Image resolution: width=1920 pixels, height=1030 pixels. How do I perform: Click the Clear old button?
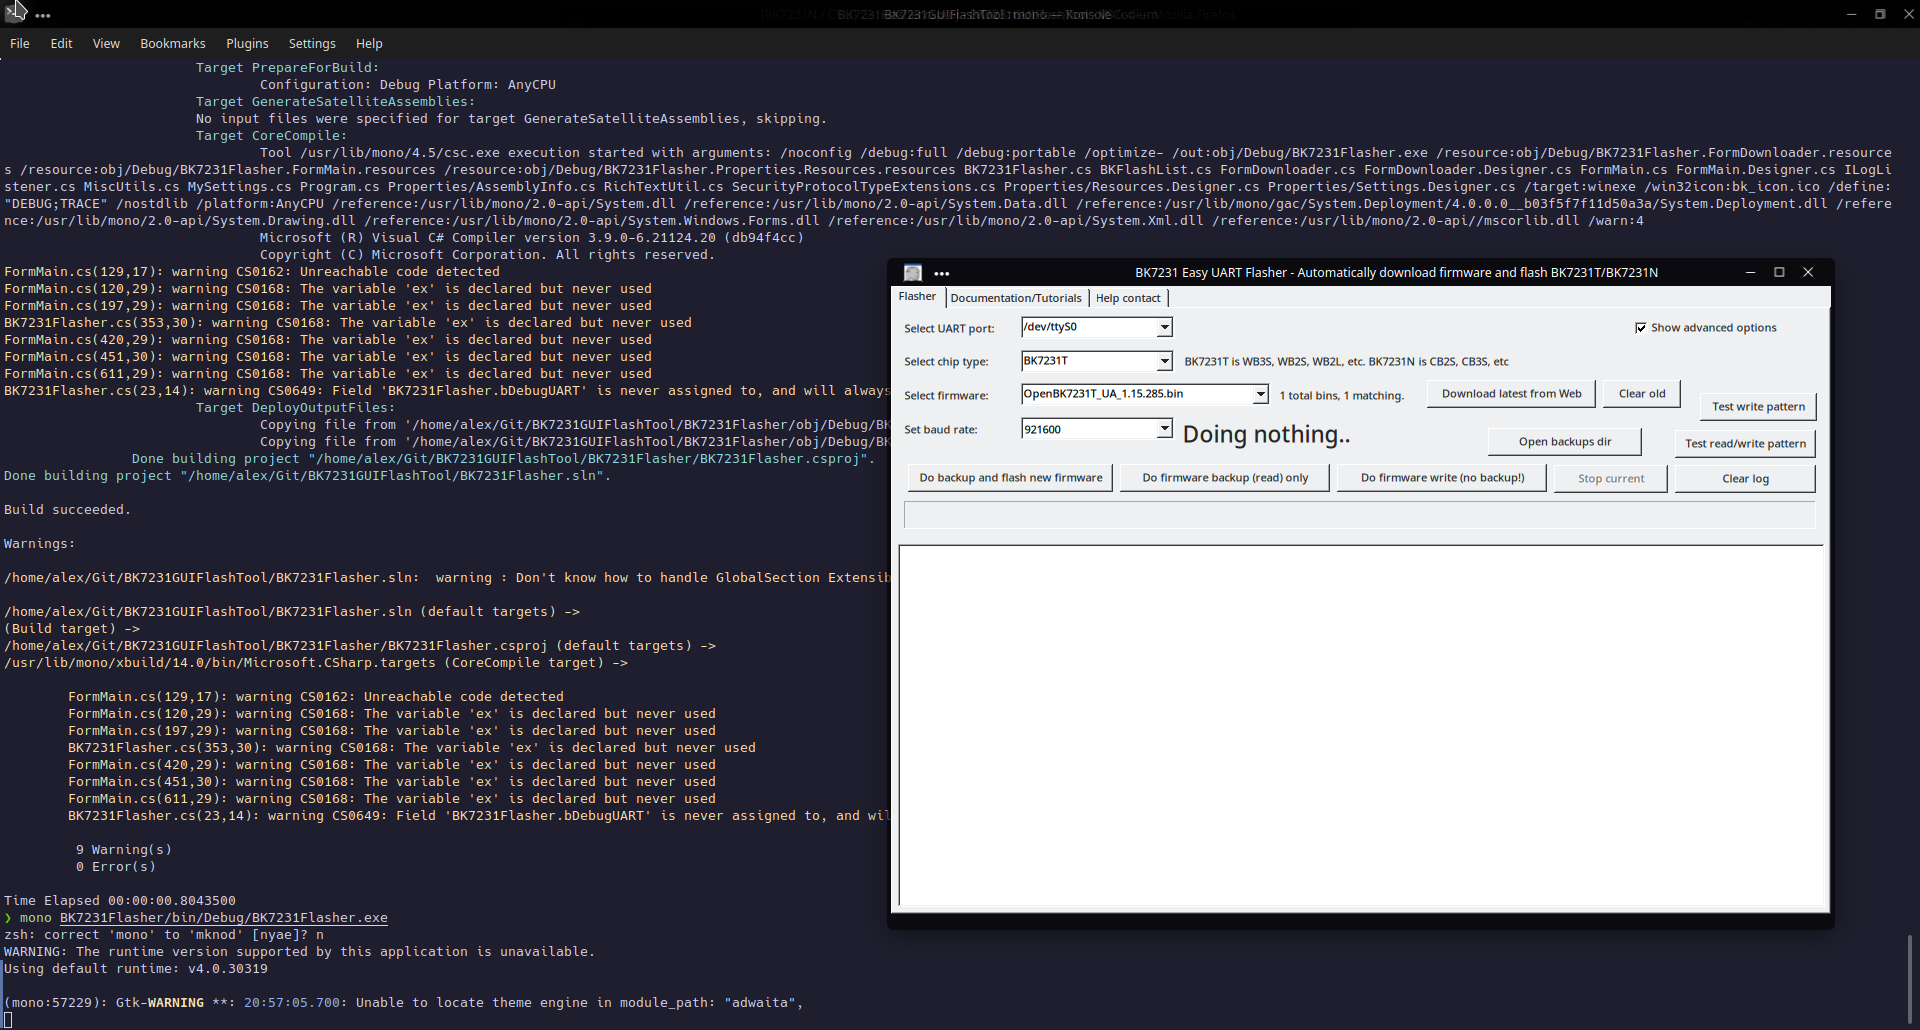click(1642, 393)
